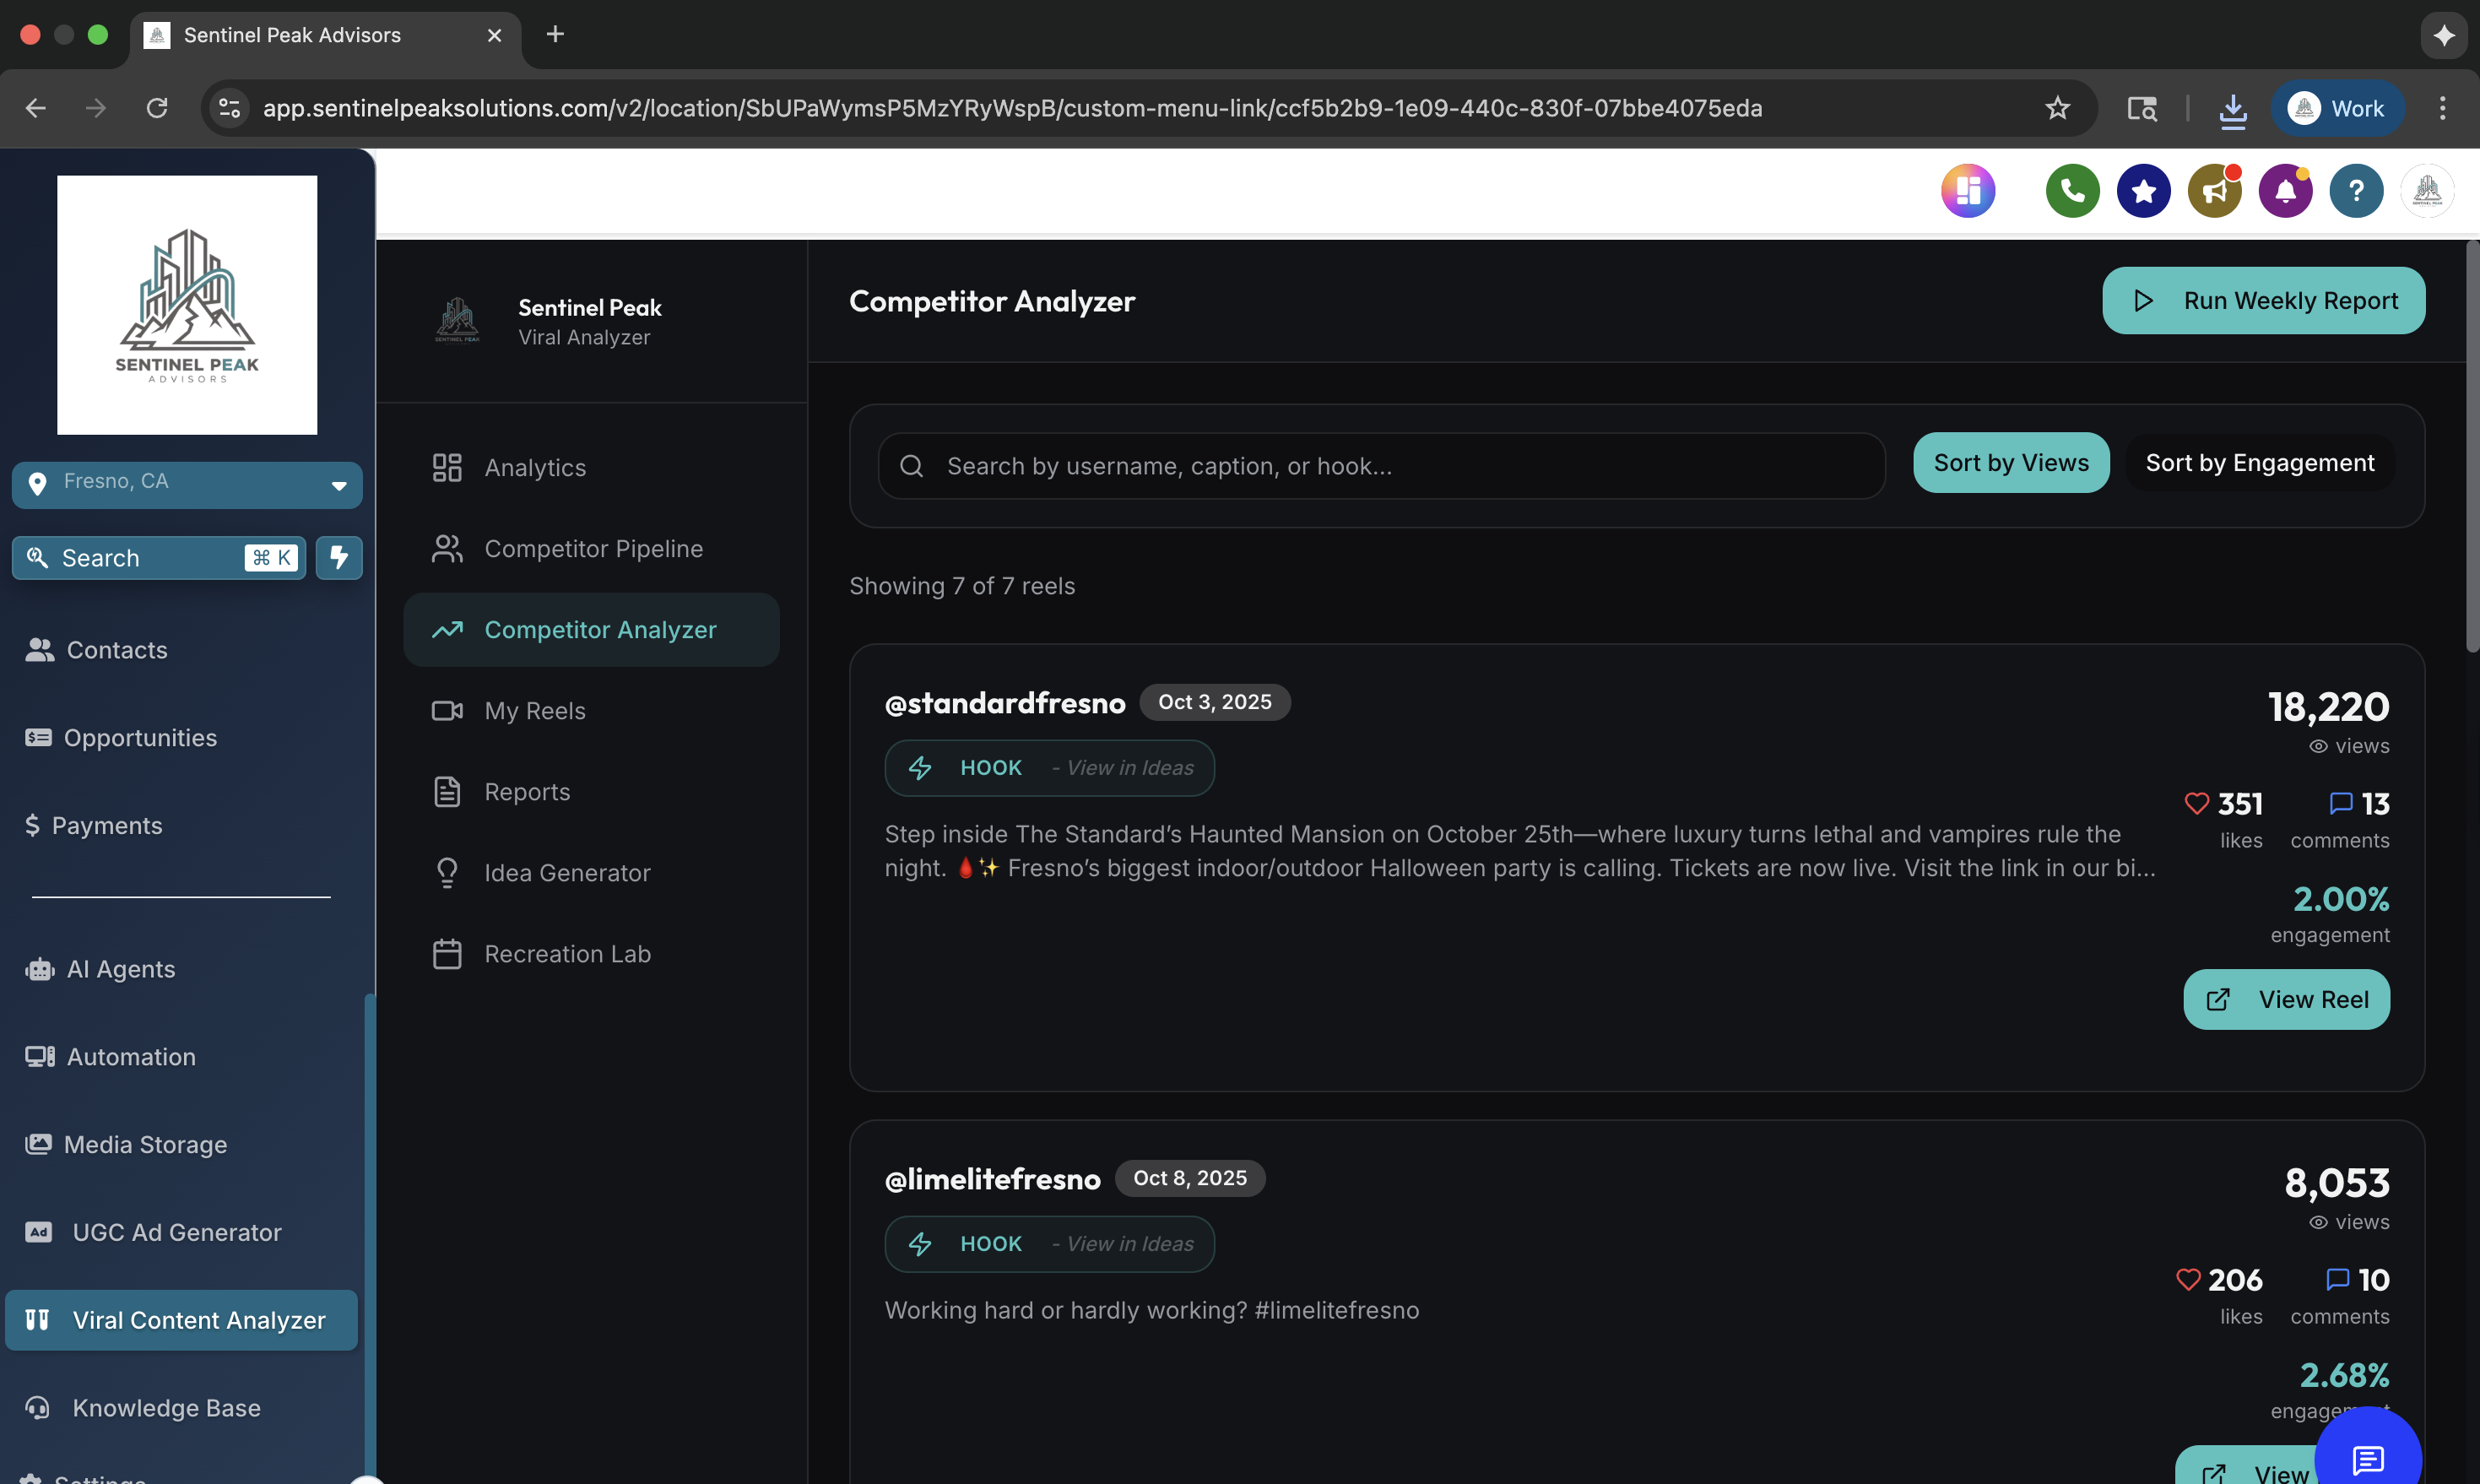
Task: Open the Idea Generator lightbulb icon
Action: pyautogui.click(x=447, y=871)
